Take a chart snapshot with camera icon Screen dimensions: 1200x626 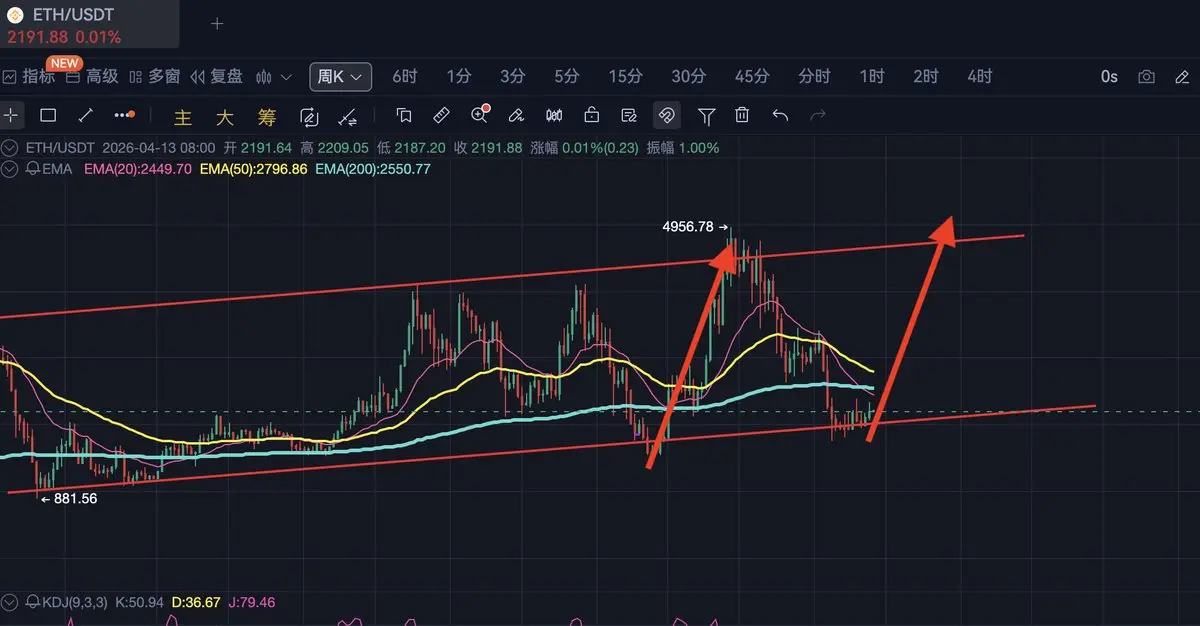coord(1147,77)
